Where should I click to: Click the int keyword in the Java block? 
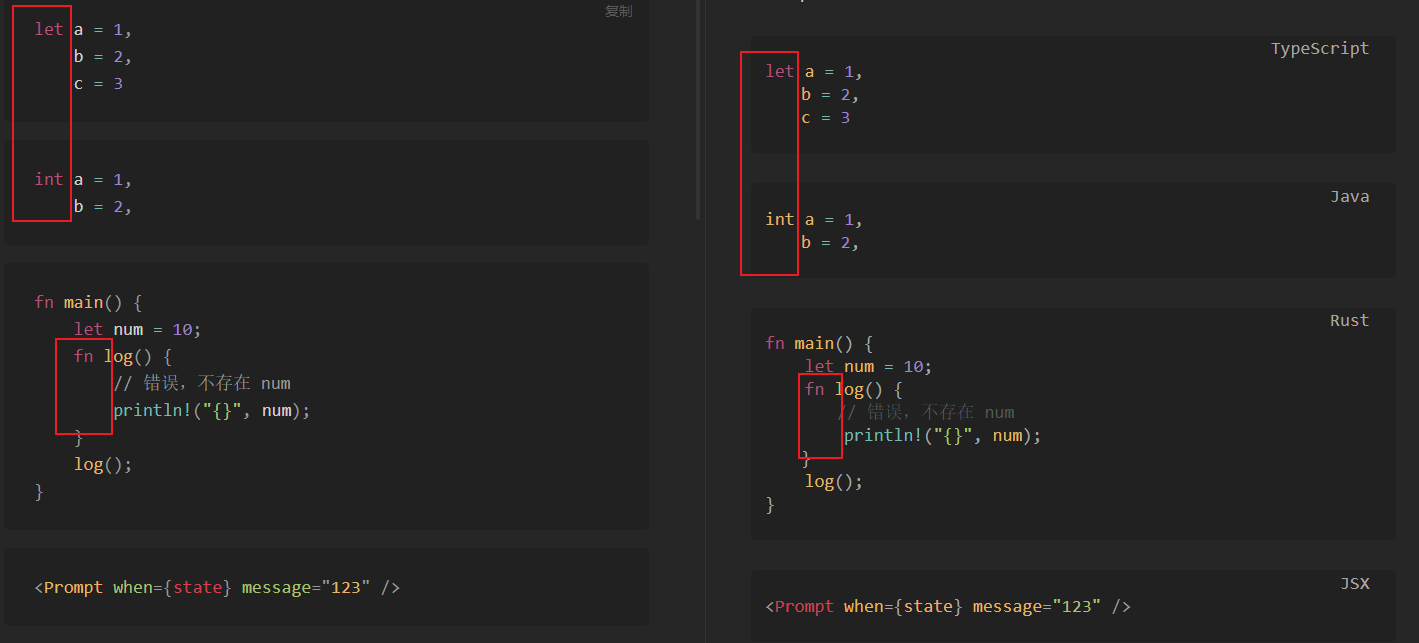tap(780, 219)
